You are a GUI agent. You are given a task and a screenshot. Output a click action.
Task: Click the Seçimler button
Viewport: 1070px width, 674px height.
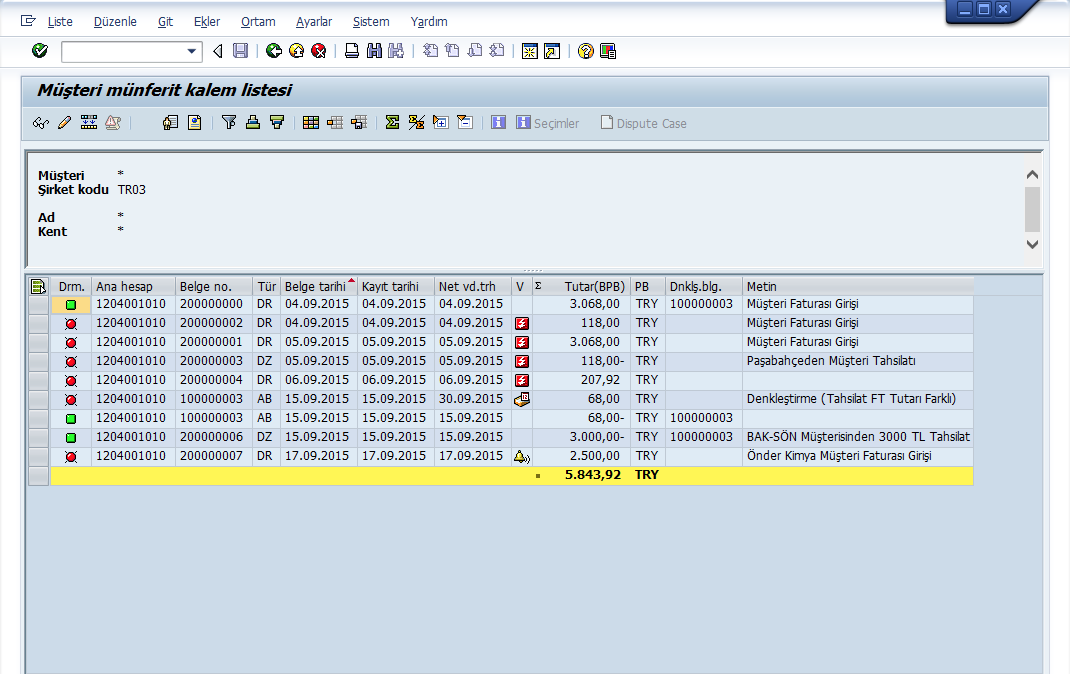[548, 123]
